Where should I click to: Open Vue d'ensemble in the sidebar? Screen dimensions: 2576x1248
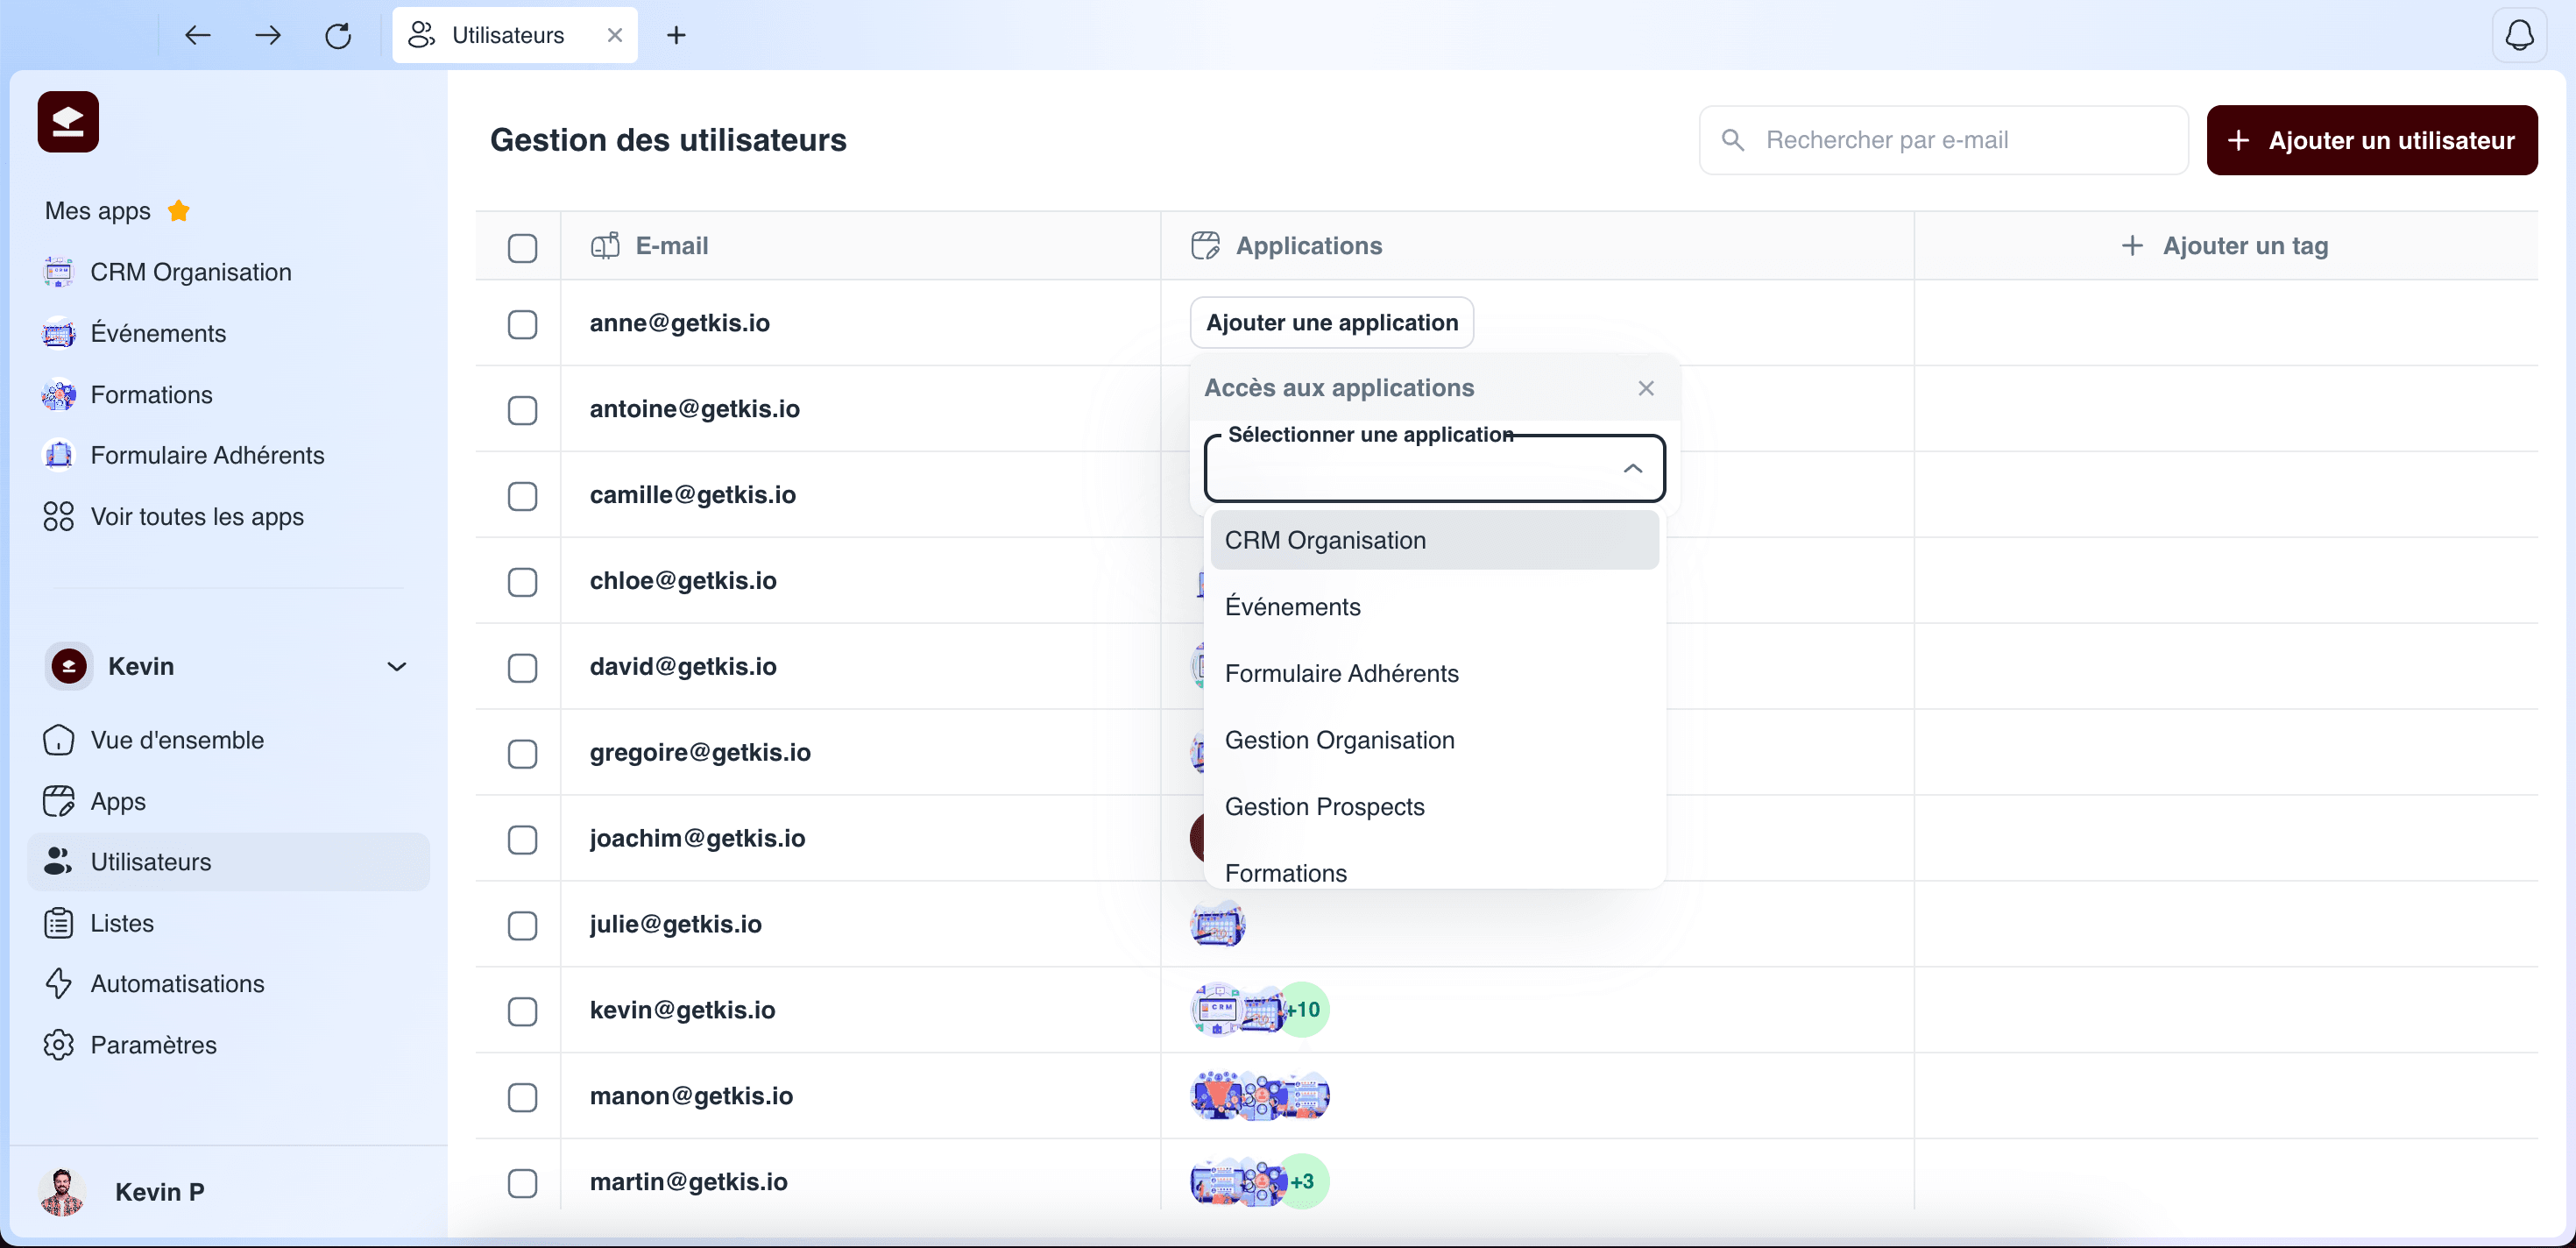(228, 740)
